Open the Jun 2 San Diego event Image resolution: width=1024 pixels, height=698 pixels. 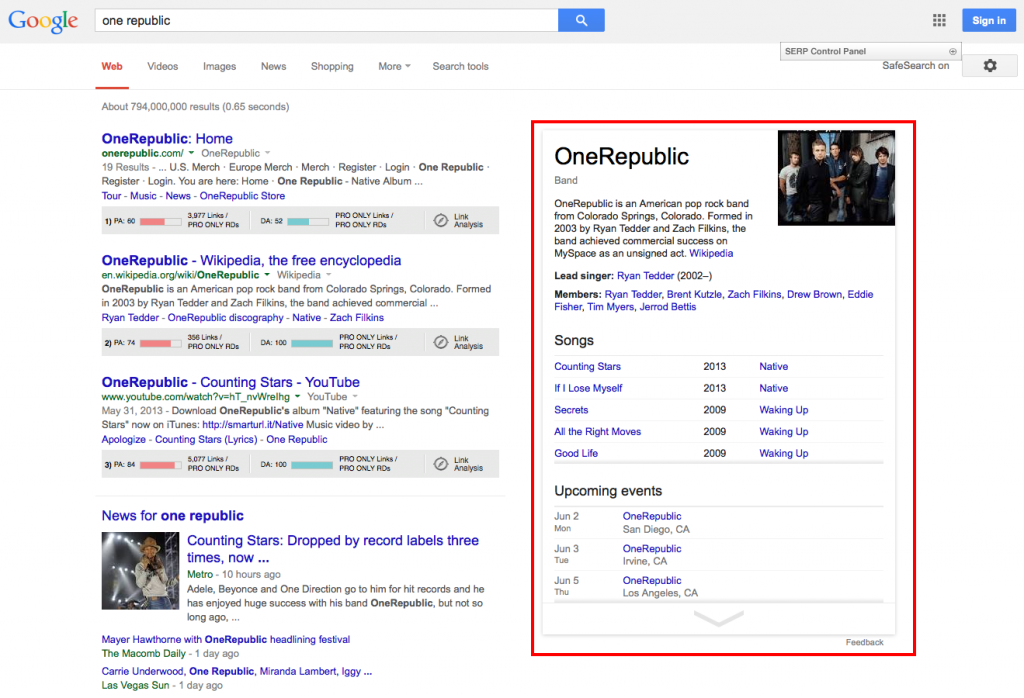652,516
